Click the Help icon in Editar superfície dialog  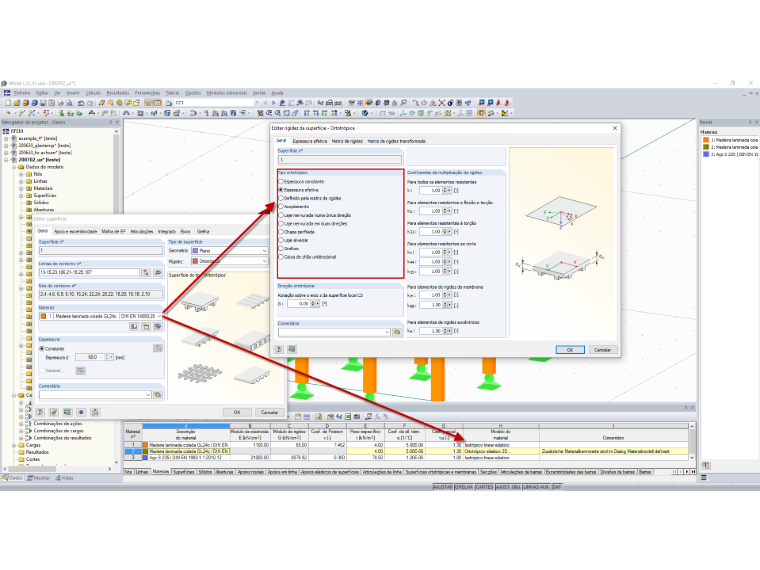point(40,412)
